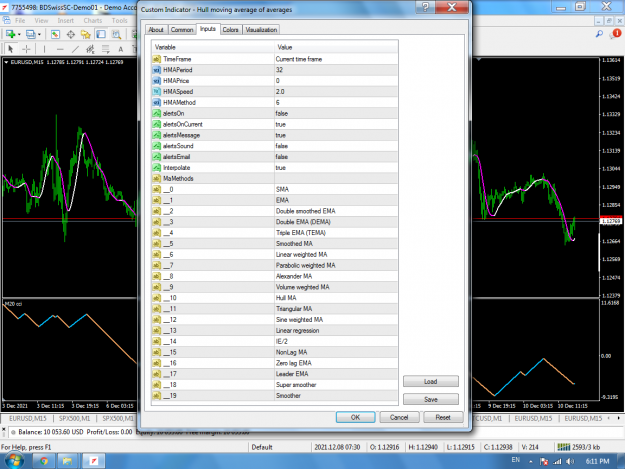Screen dimensions: 625x469
Task: Open the Navigator star-folder icon
Action: click(x=86, y=35)
